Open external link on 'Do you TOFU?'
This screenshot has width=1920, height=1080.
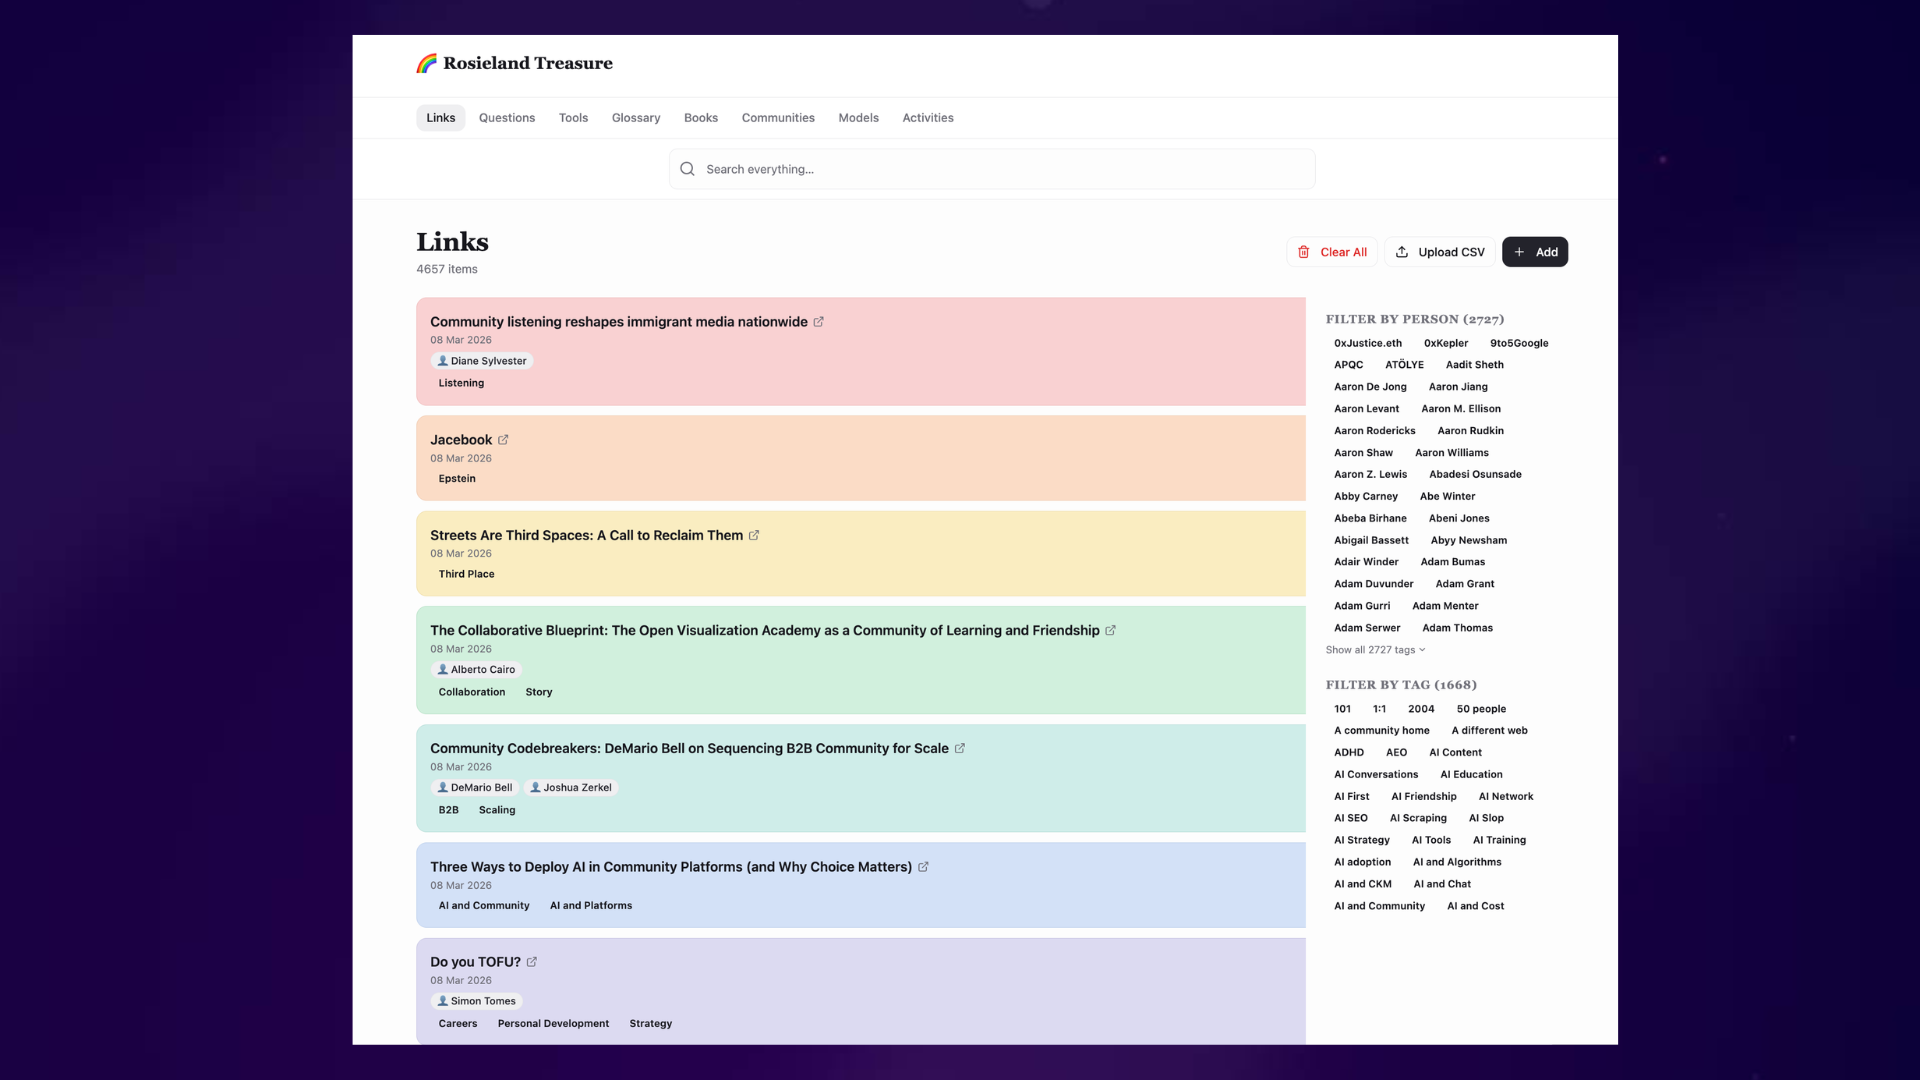(530, 961)
